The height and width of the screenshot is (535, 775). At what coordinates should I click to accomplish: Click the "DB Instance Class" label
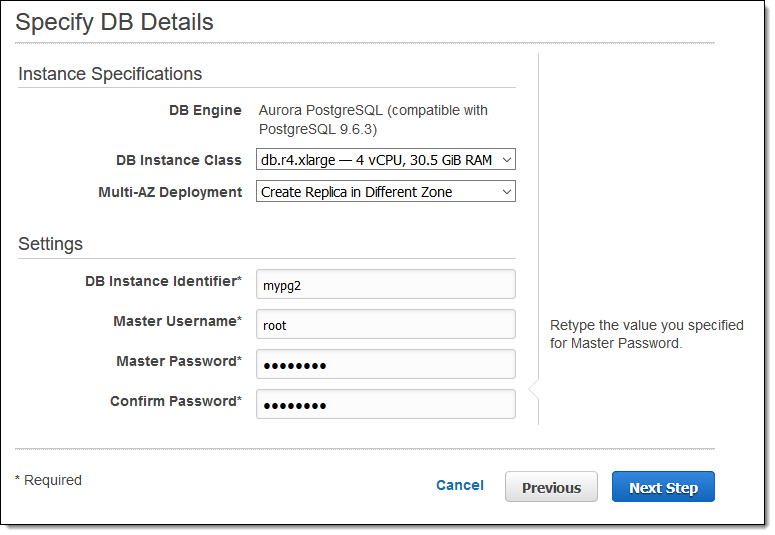[179, 160]
